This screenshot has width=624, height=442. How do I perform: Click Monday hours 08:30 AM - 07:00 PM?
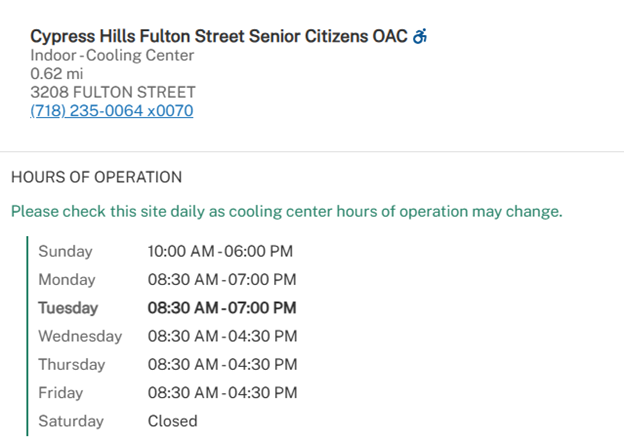point(222,280)
